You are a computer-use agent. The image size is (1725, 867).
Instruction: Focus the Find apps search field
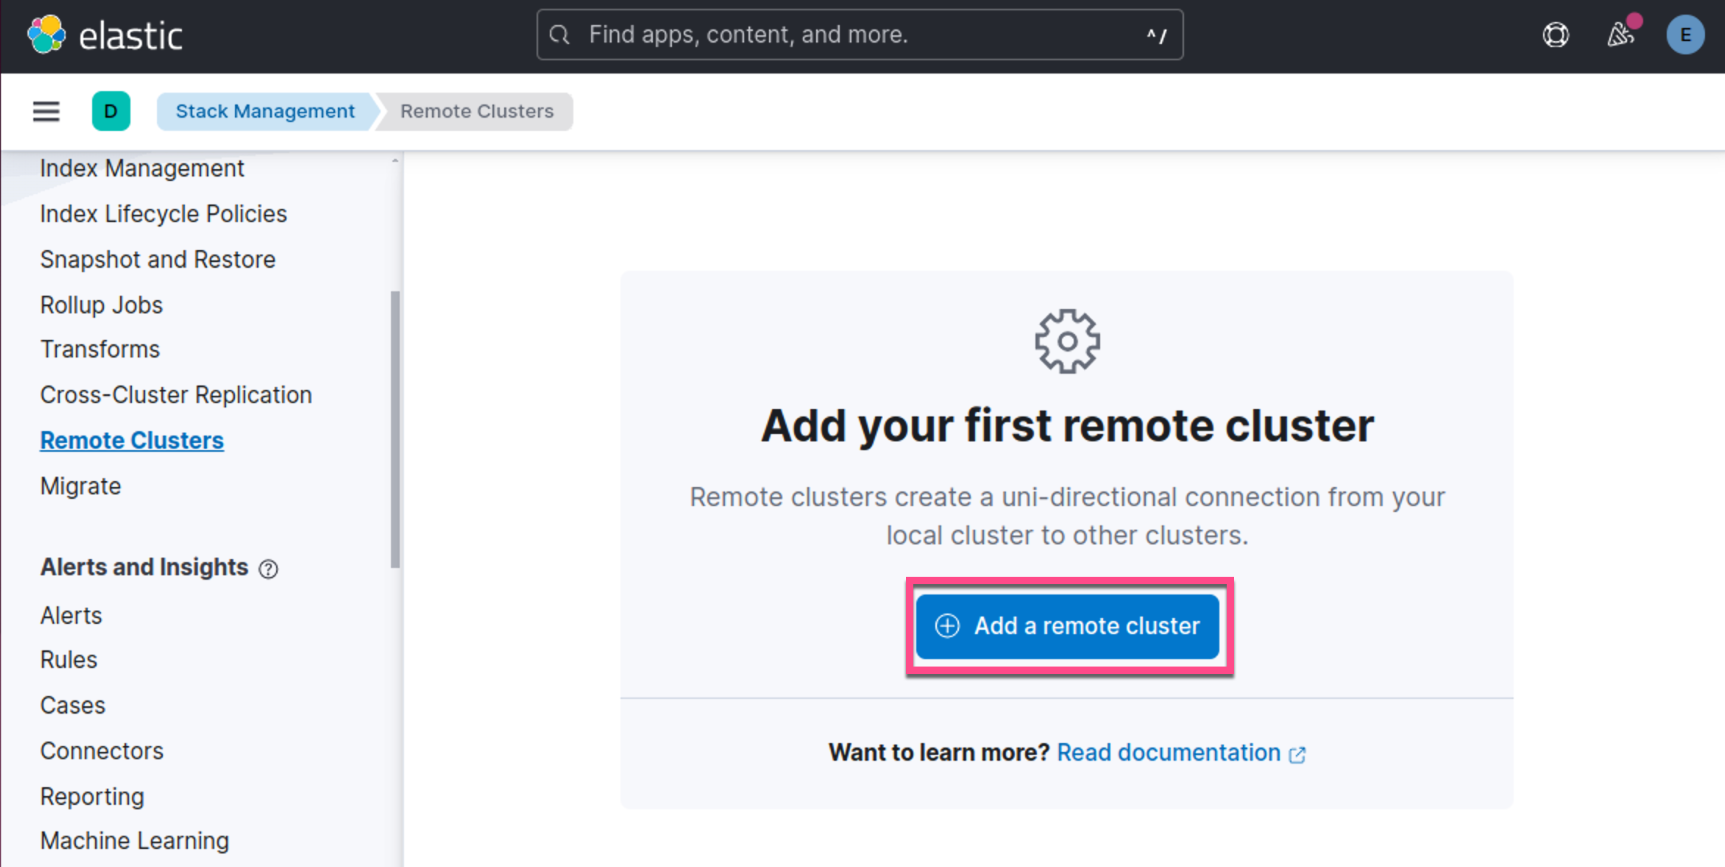[x=860, y=35]
